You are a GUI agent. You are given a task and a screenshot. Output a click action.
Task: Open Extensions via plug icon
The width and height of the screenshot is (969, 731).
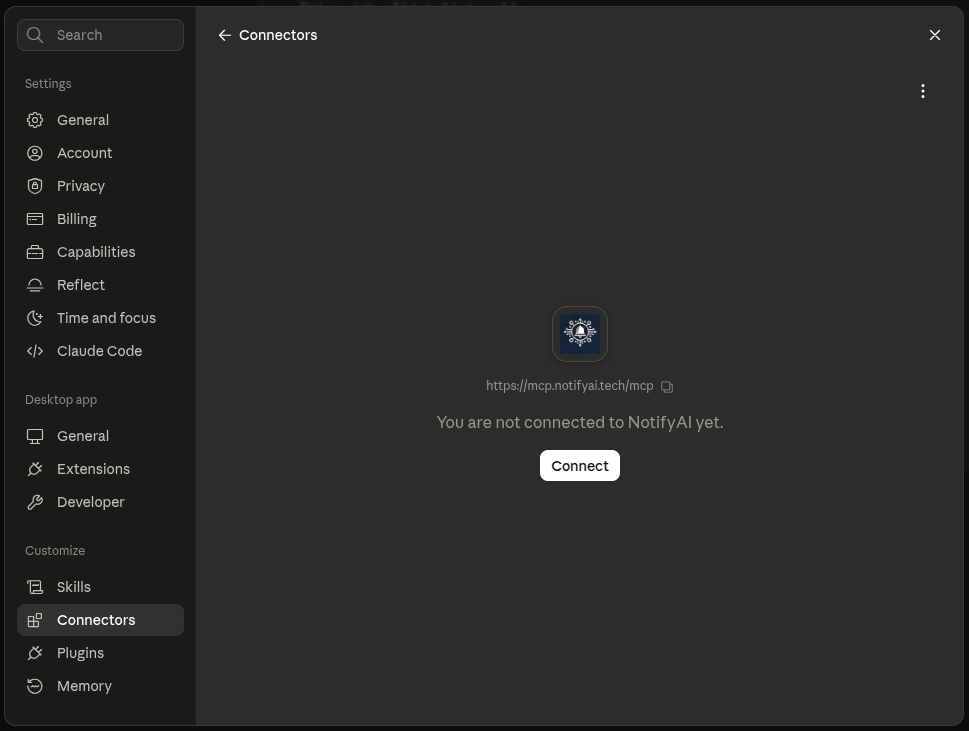(x=35, y=469)
